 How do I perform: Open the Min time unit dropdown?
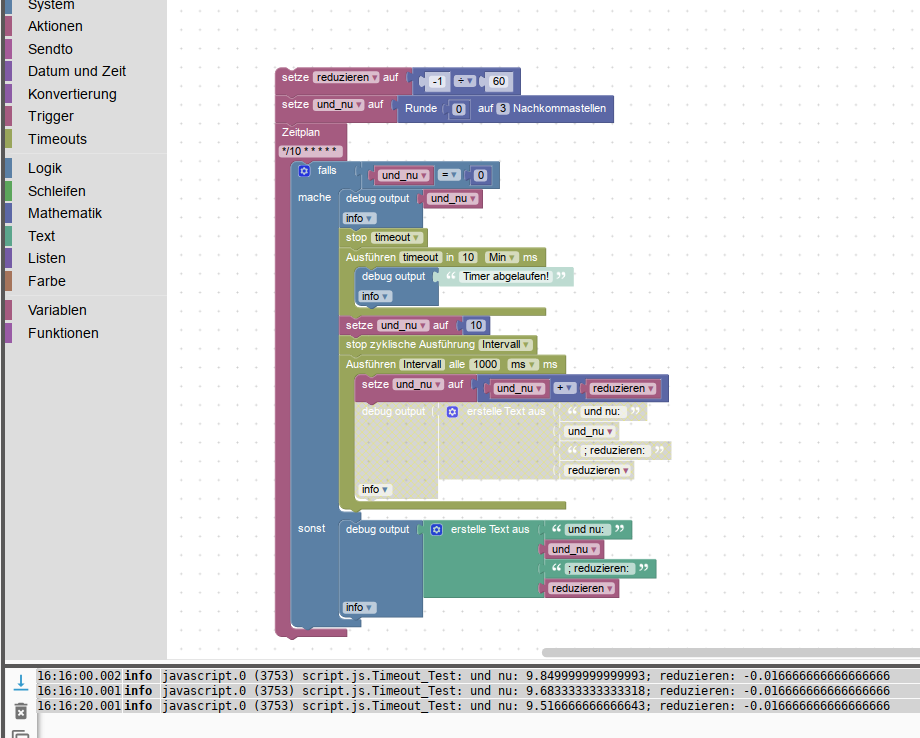point(502,258)
